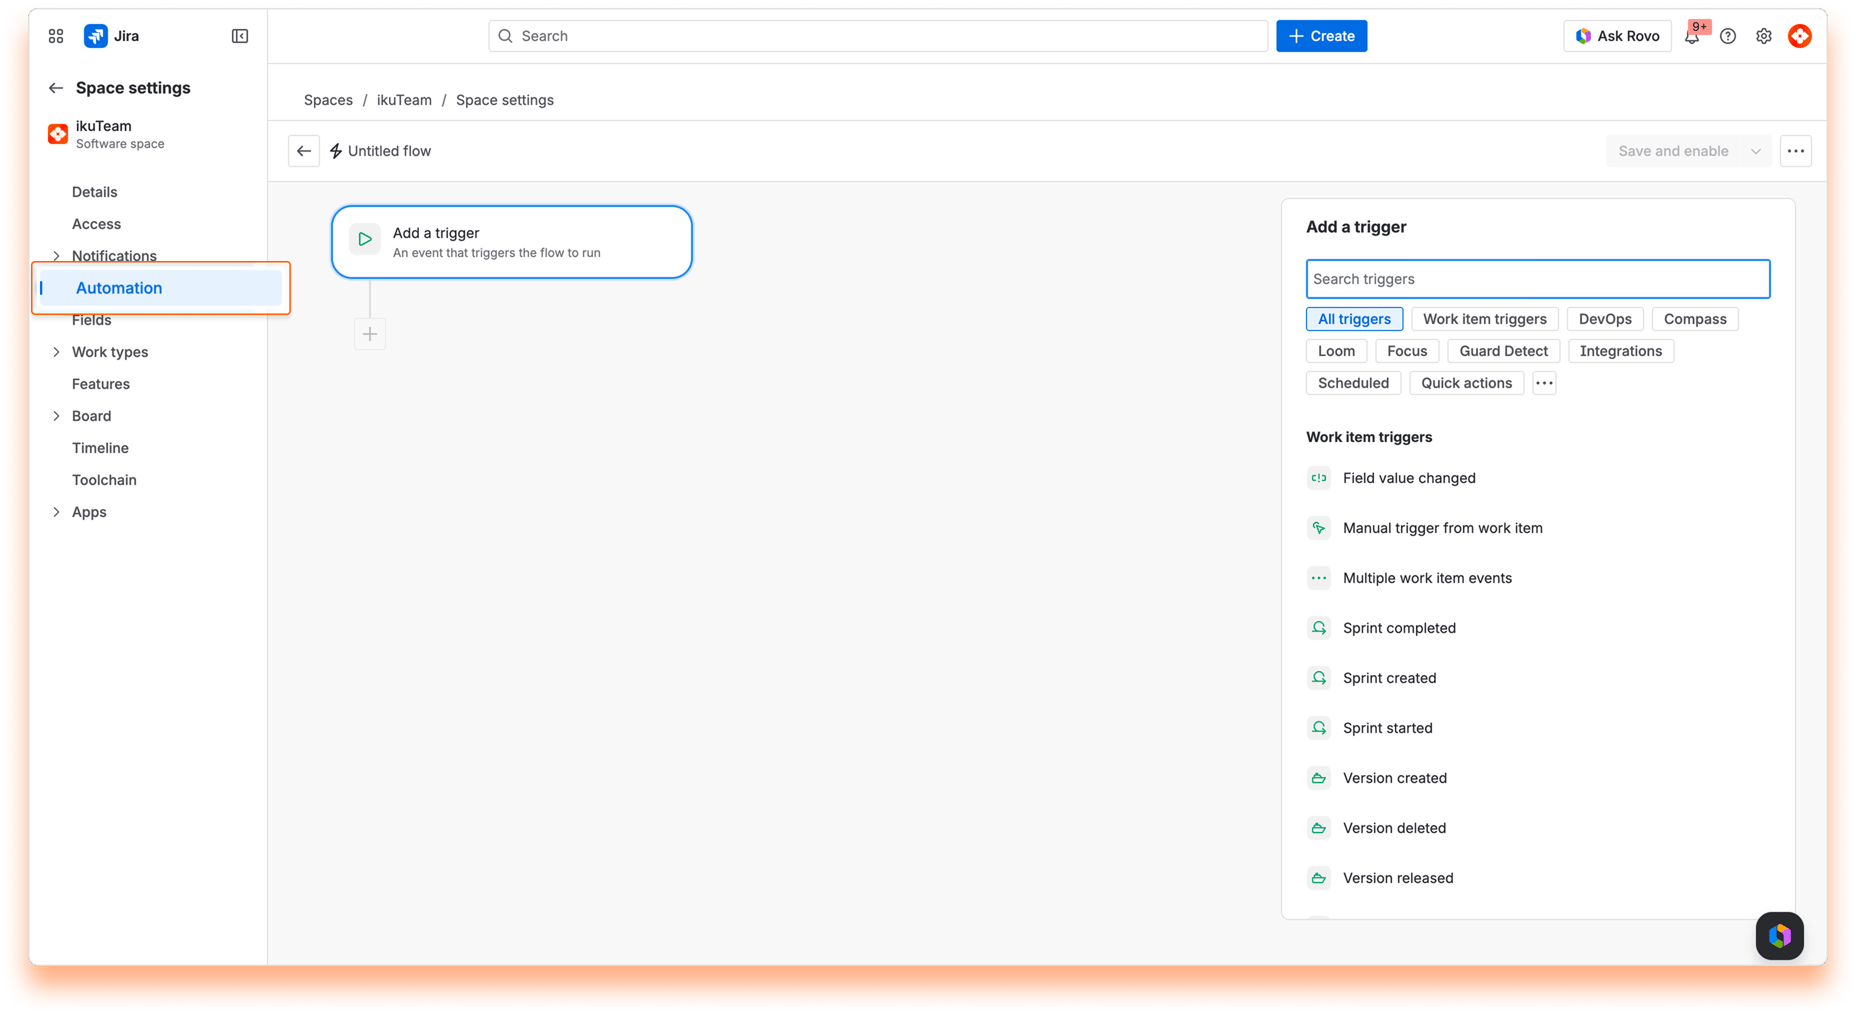Go back from Space settings arrow
This screenshot has width=1856, height=1014.
coord(56,88)
